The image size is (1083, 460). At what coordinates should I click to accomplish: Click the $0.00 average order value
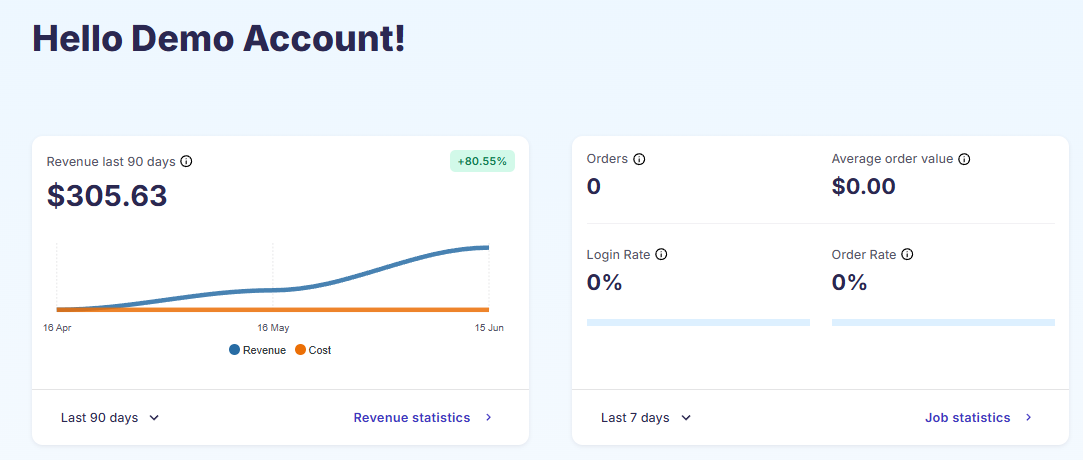tap(863, 186)
